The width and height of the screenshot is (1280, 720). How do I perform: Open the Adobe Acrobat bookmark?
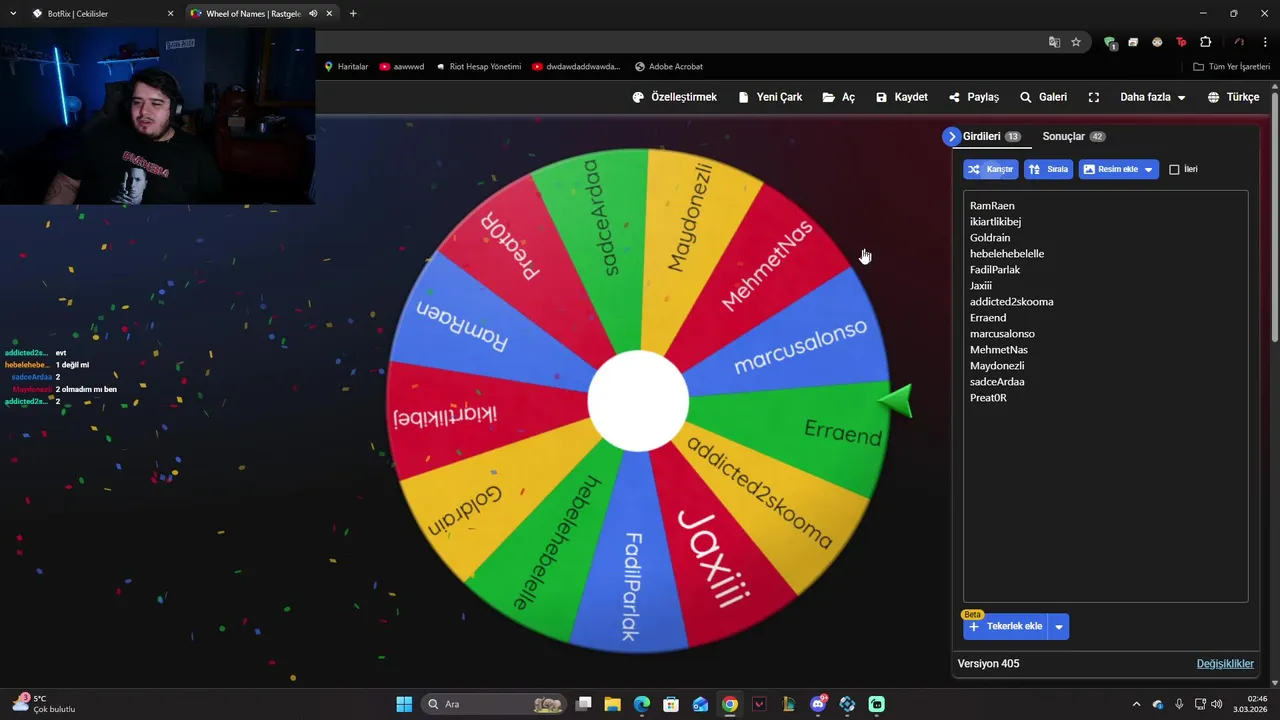click(x=668, y=67)
